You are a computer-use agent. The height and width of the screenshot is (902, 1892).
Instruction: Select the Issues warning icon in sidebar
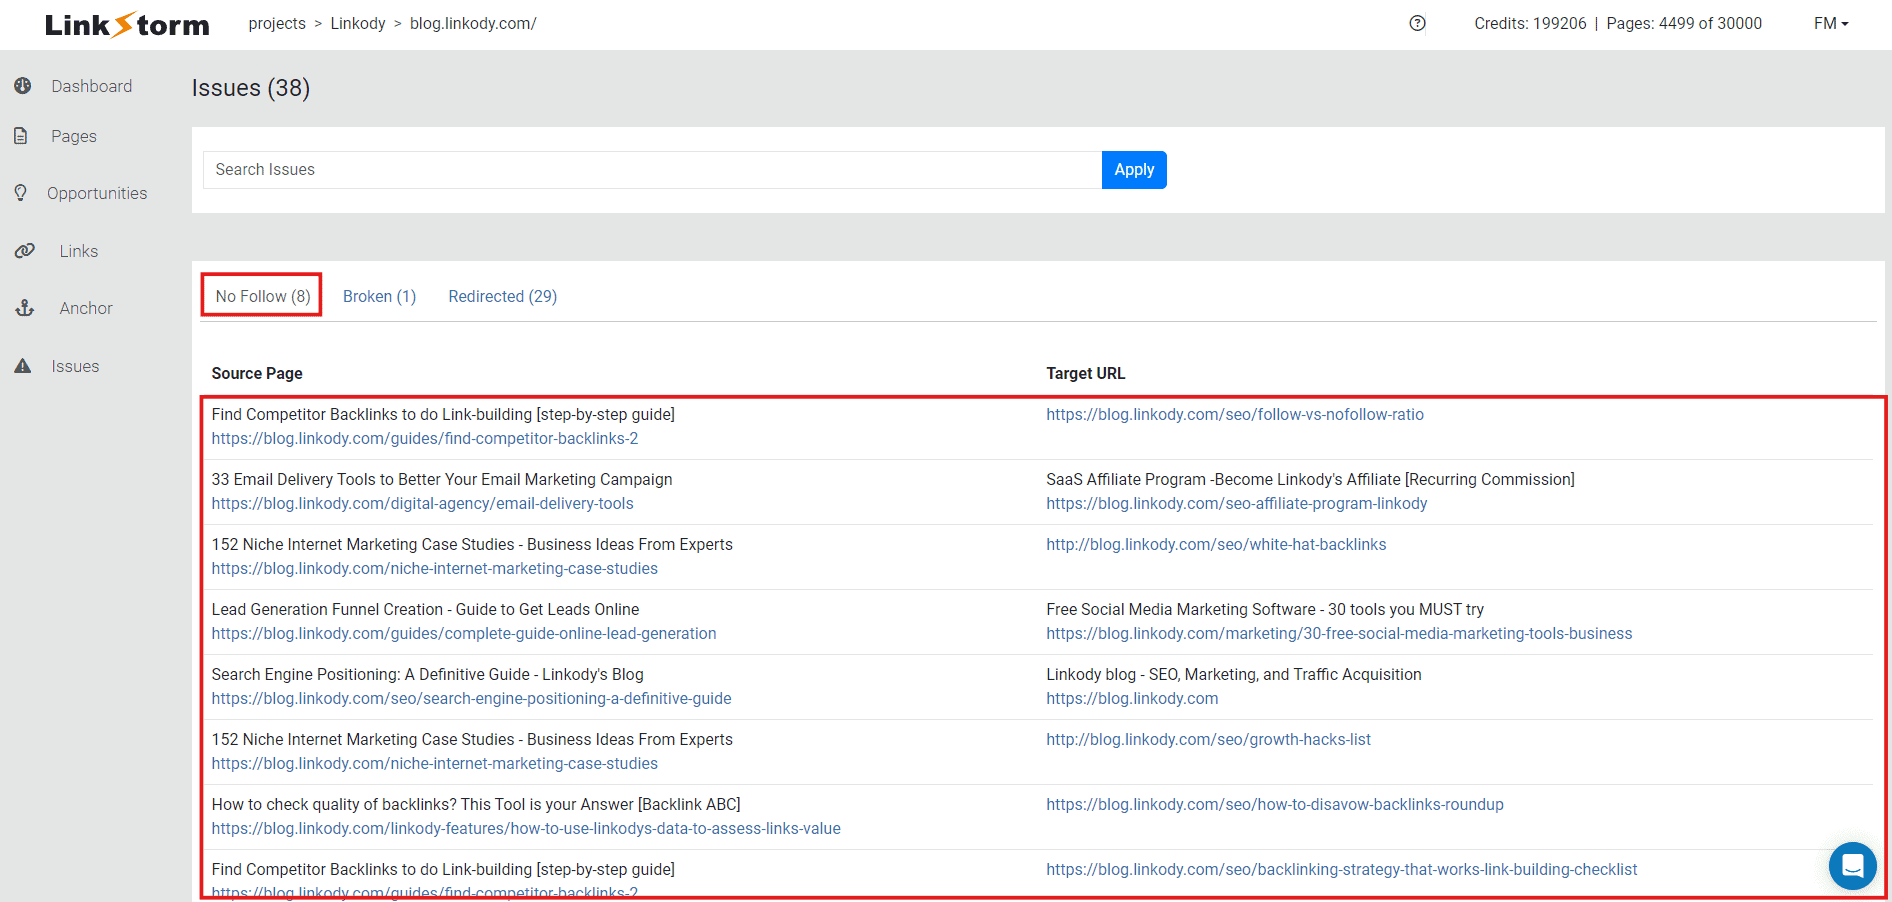pyautogui.click(x=23, y=365)
